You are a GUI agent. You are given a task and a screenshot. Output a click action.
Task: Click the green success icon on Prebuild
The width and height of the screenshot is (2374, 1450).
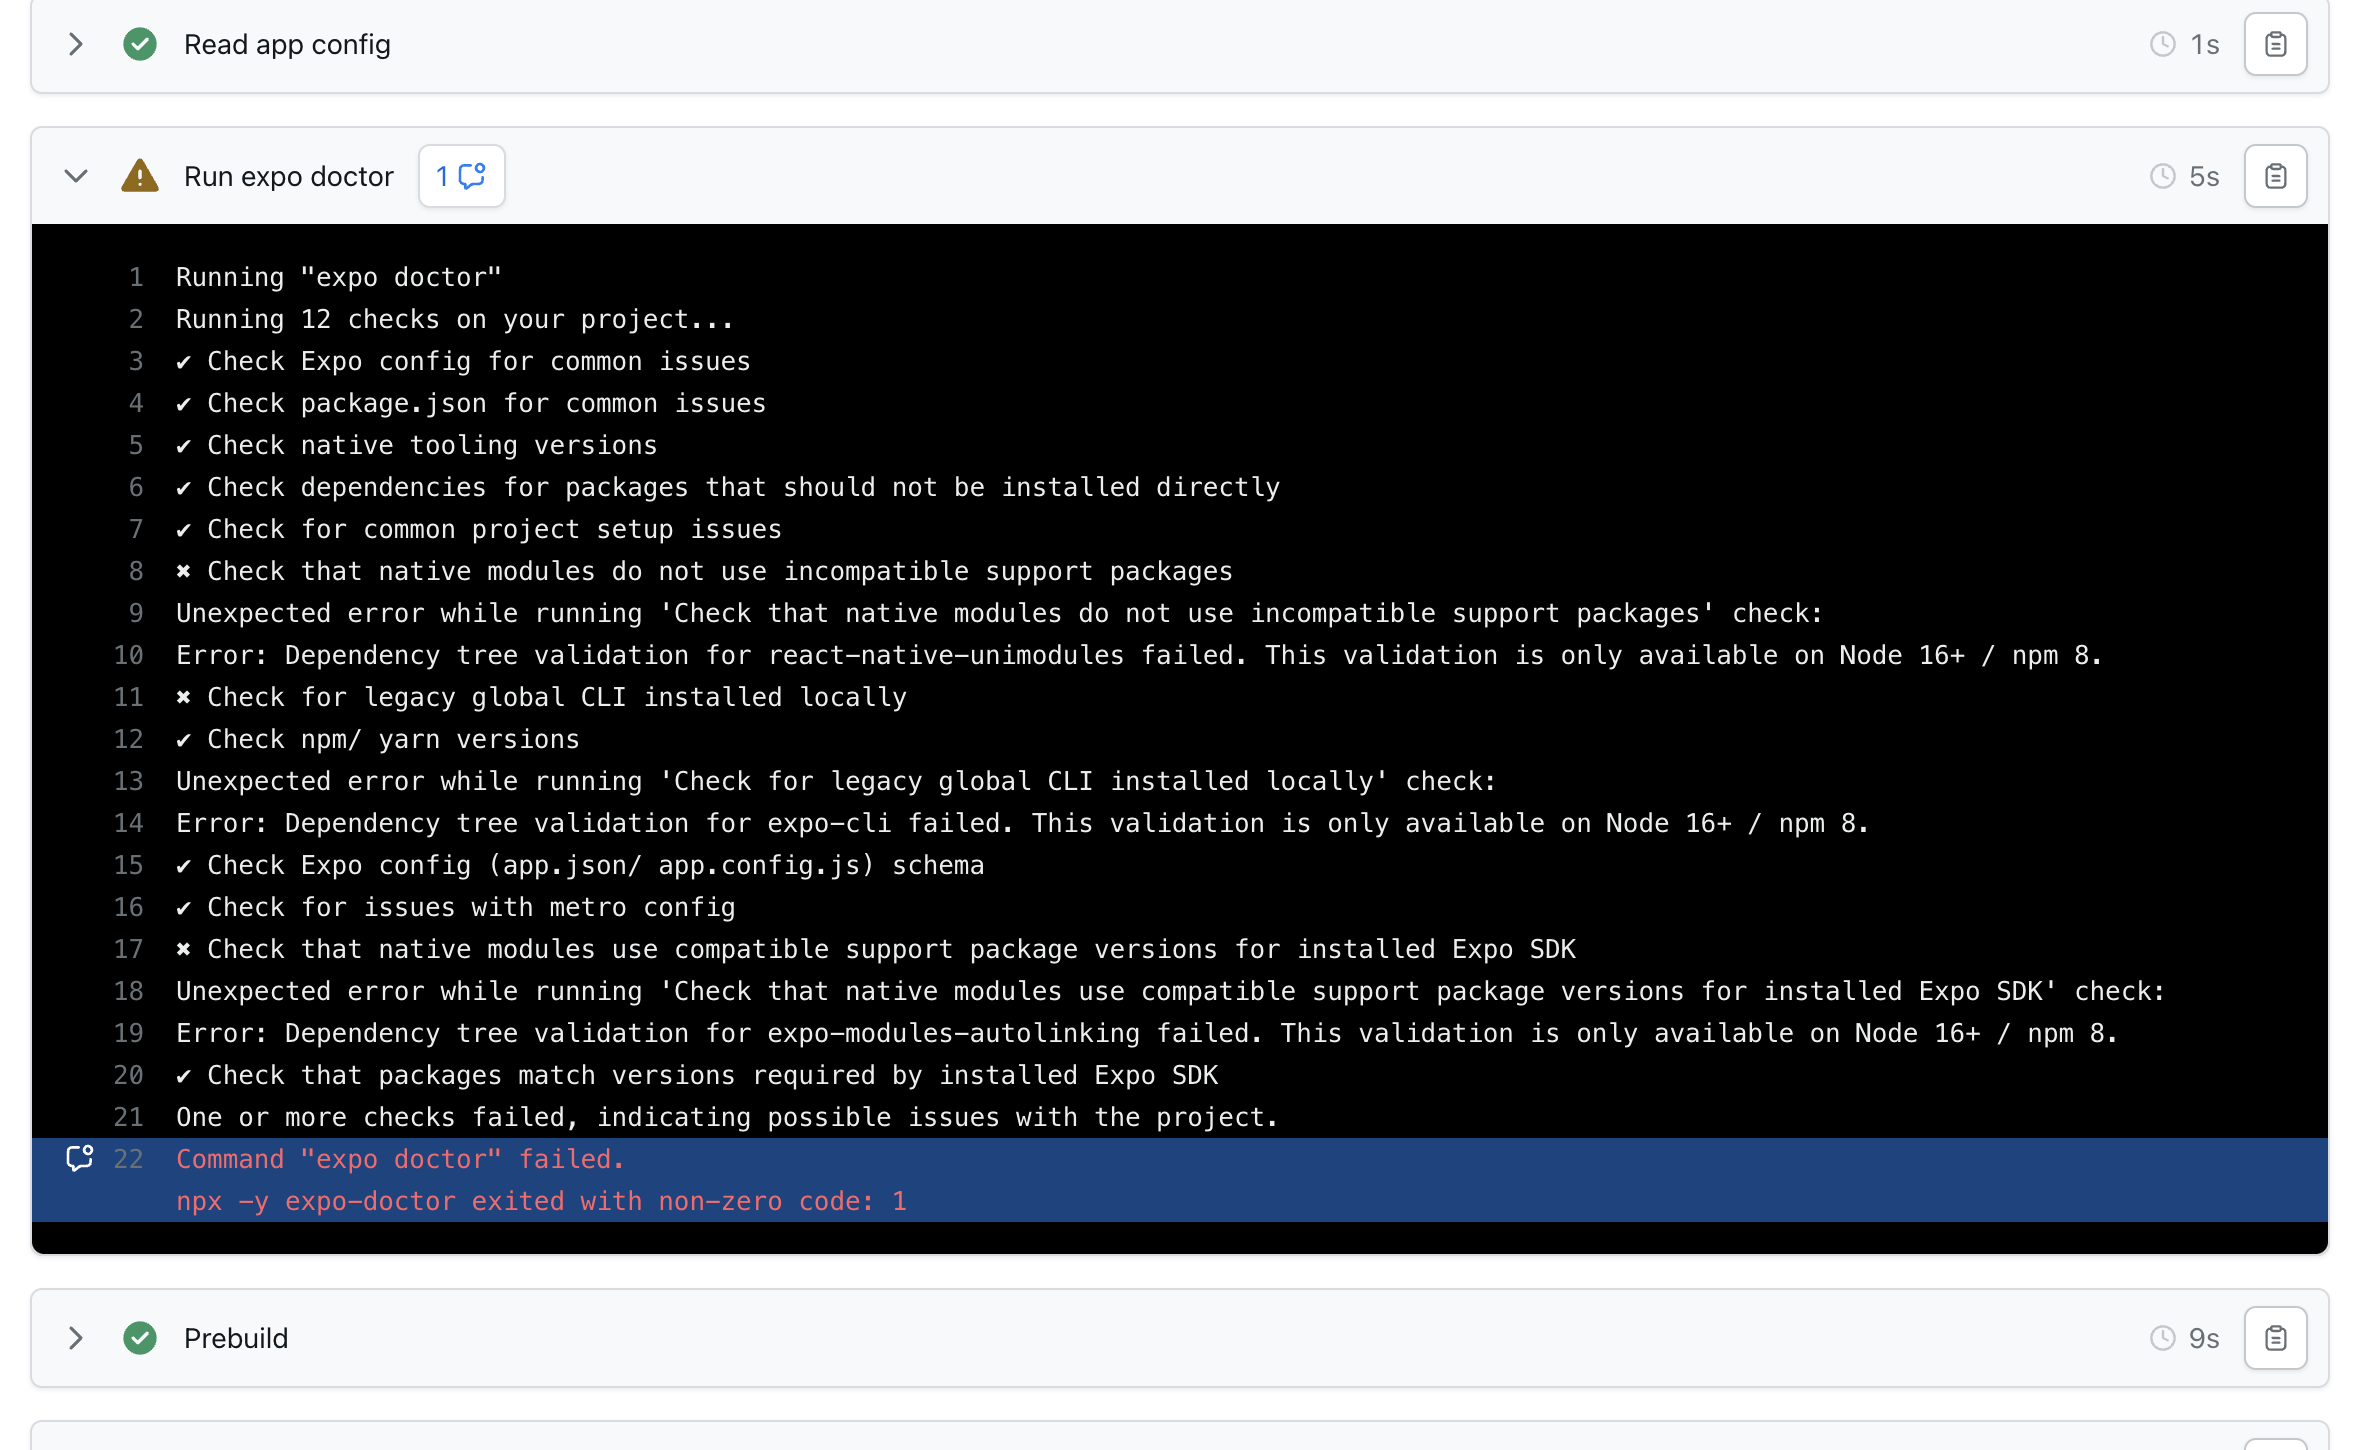click(x=140, y=1338)
